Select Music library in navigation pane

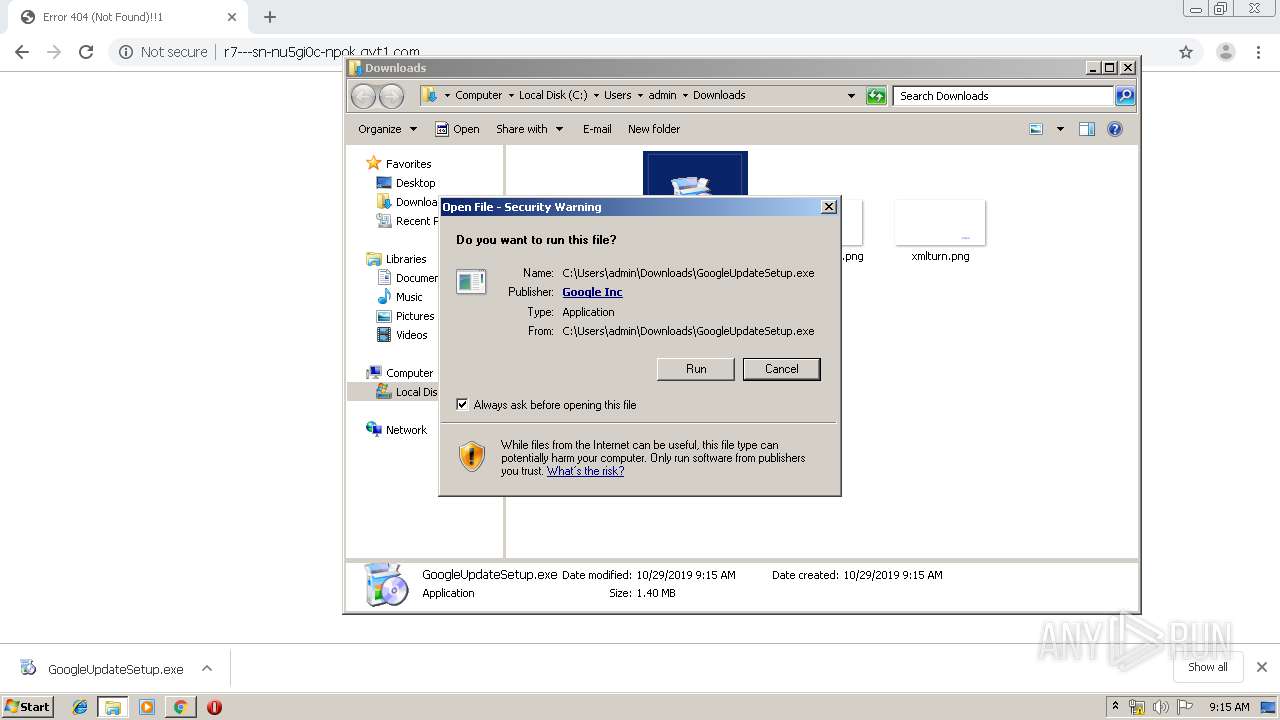[400, 297]
